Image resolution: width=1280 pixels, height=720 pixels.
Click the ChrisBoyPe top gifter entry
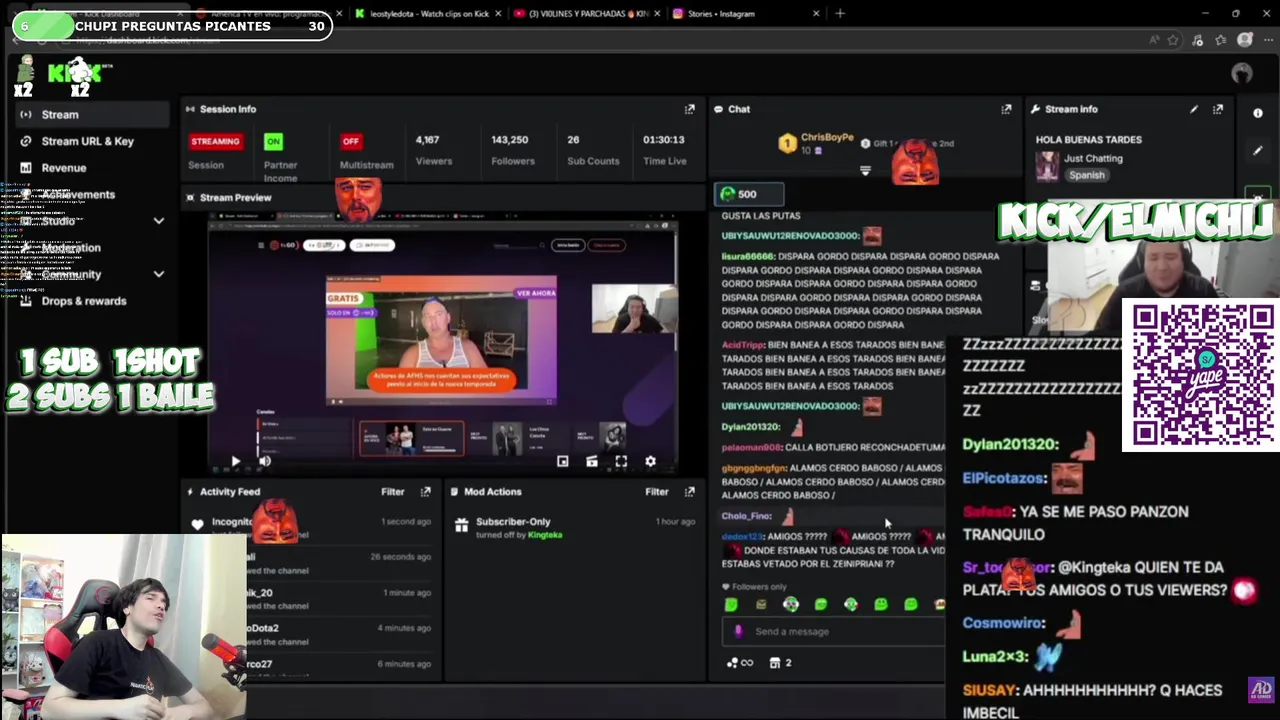[818, 143]
